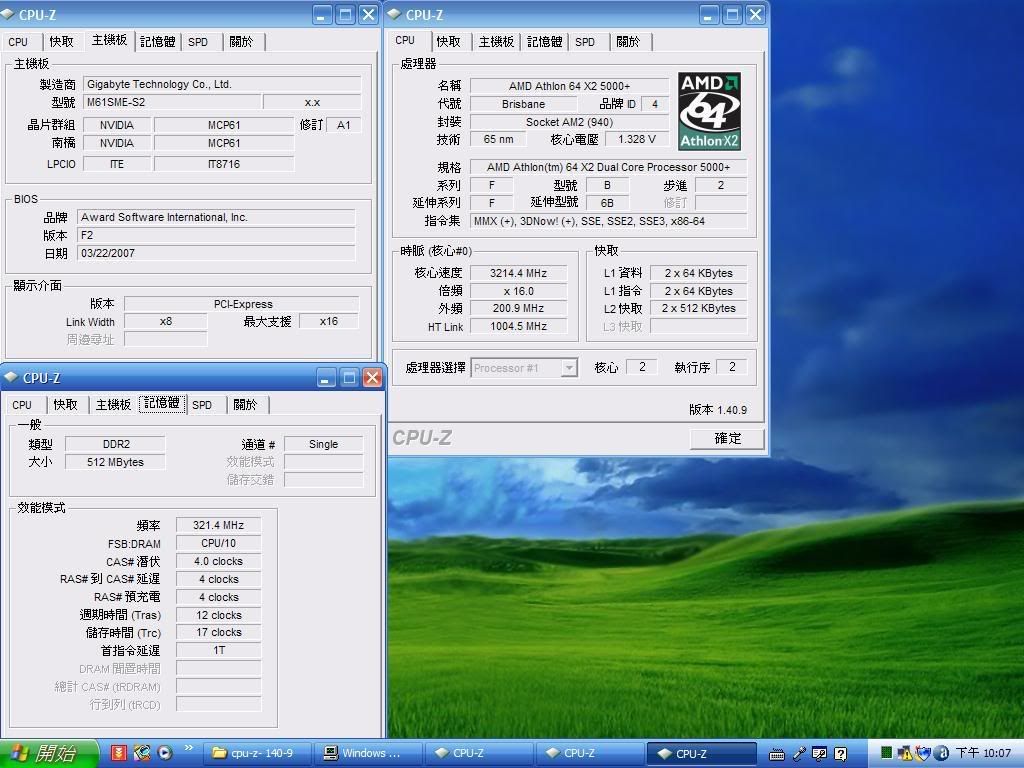
Task: Click the BIOS date '03/22/2007'
Action: point(216,253)
